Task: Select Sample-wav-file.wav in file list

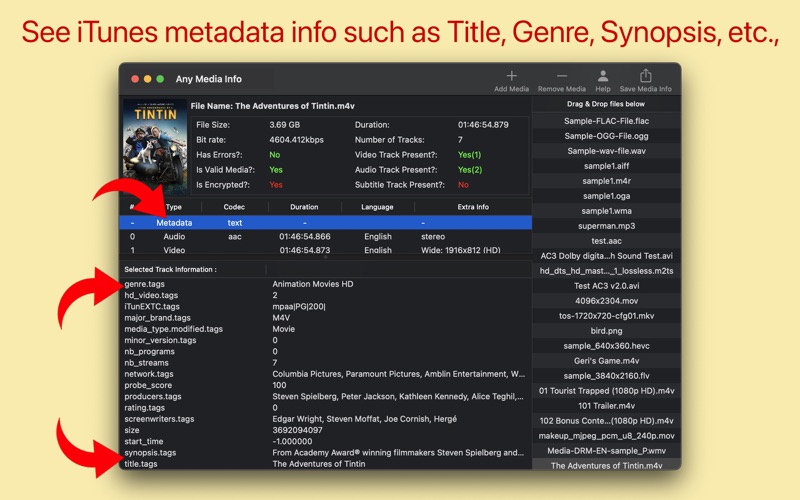Action: click(606, 151)
